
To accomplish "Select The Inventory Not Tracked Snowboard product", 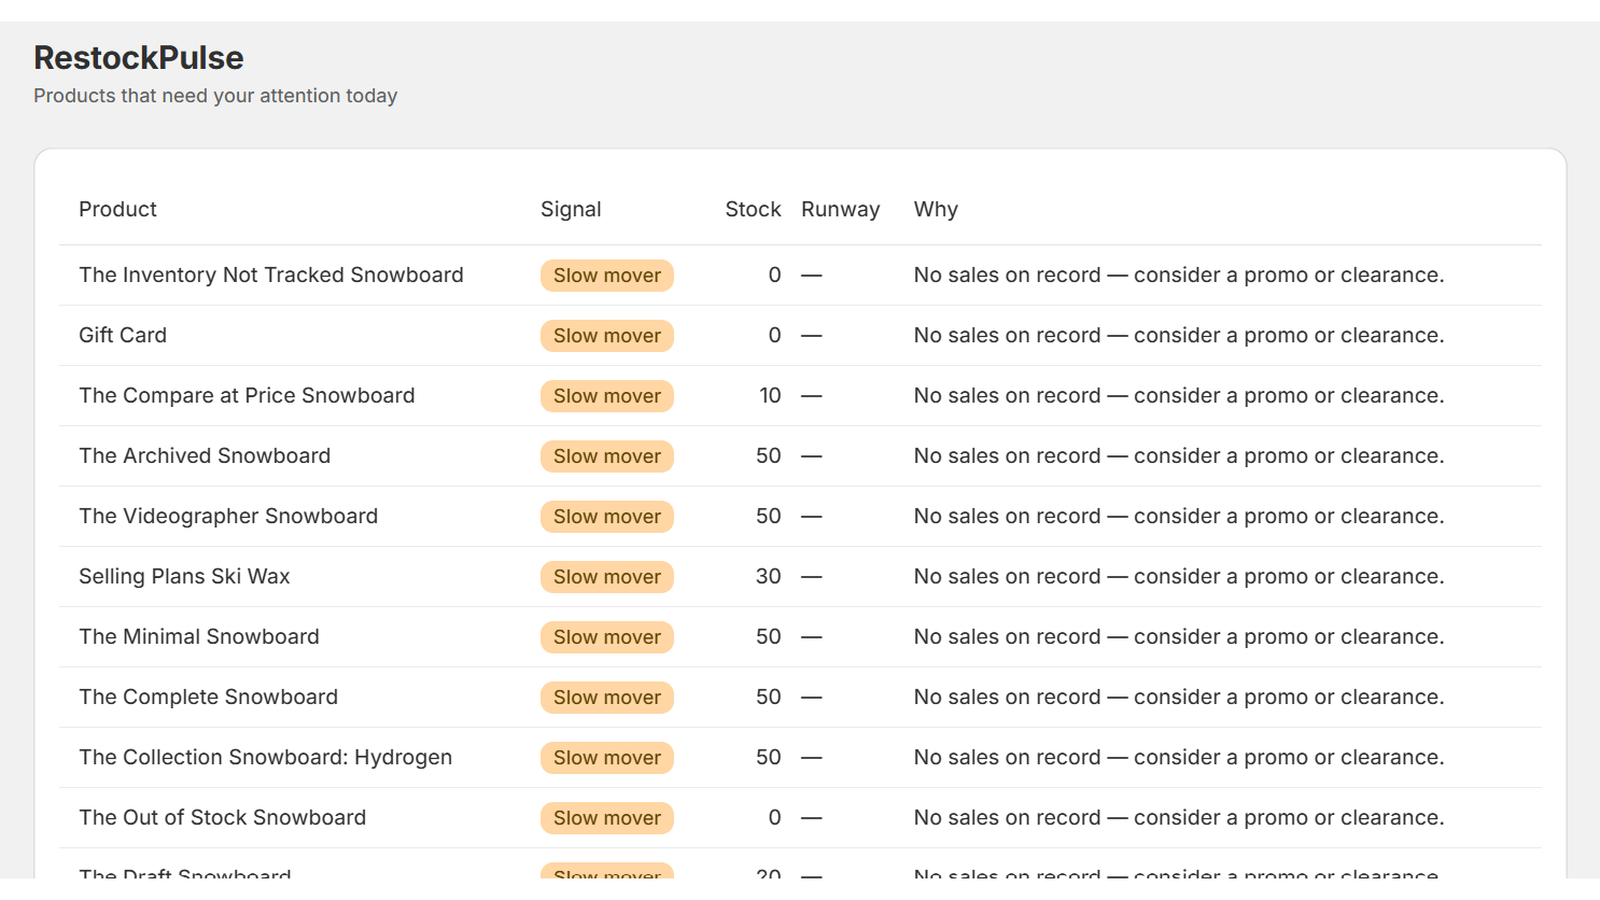I will (x=271, y=275).
